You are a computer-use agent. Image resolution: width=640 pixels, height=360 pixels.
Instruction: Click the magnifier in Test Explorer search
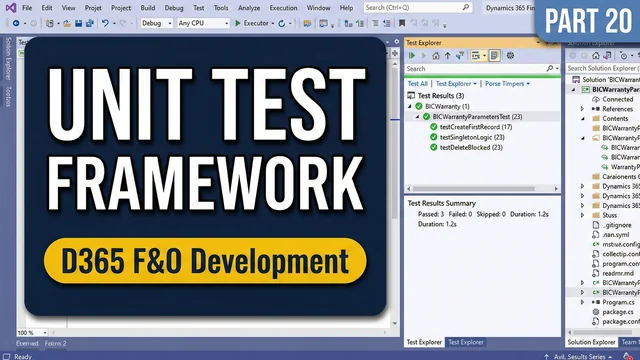point(550,69)
